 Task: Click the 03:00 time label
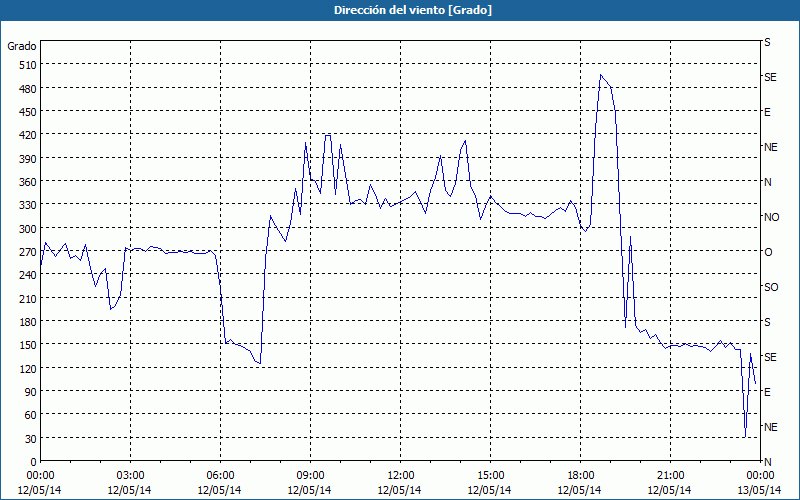click(x=130, y=476)
